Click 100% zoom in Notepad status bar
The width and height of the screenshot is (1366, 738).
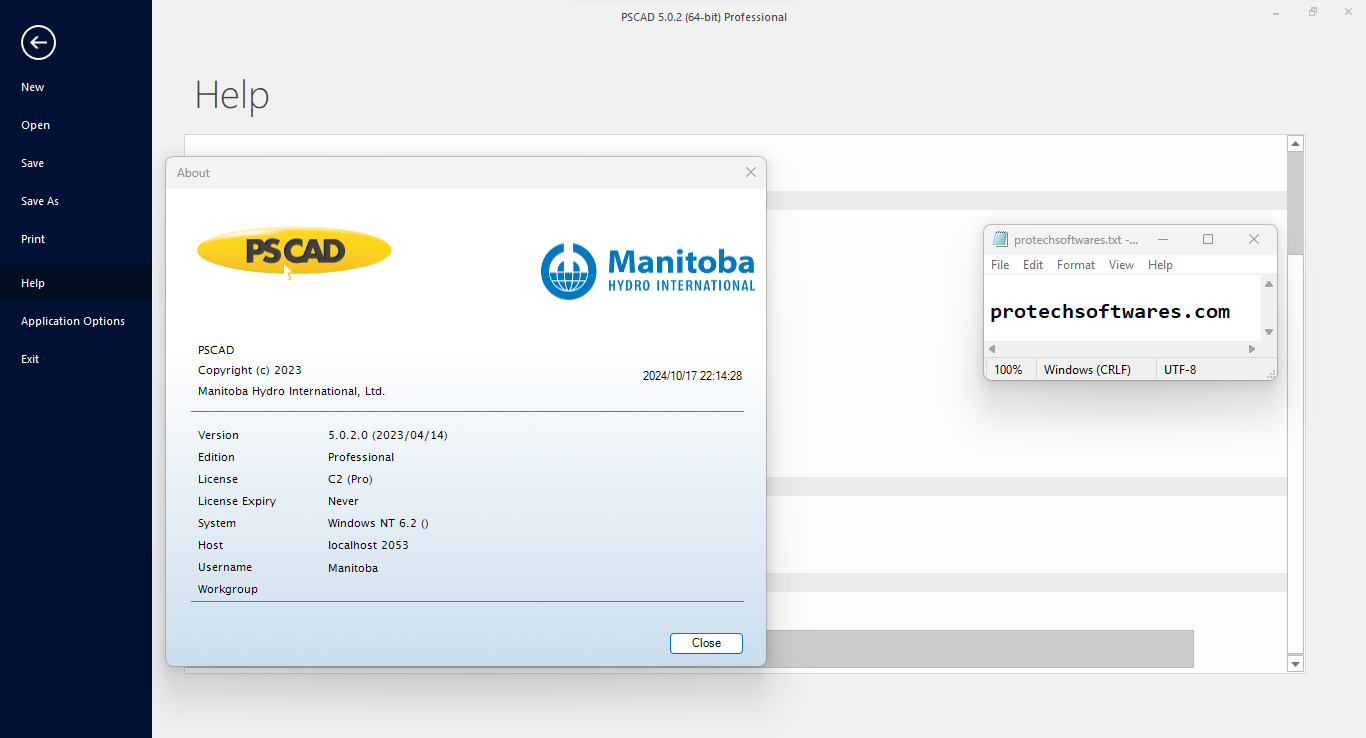(1009, 370)
